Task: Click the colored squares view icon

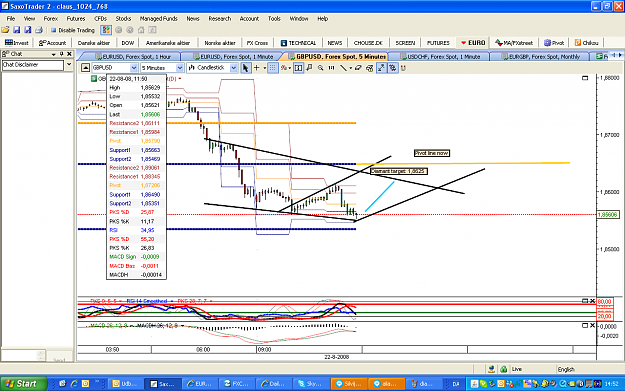Action: tap(106, 30)
